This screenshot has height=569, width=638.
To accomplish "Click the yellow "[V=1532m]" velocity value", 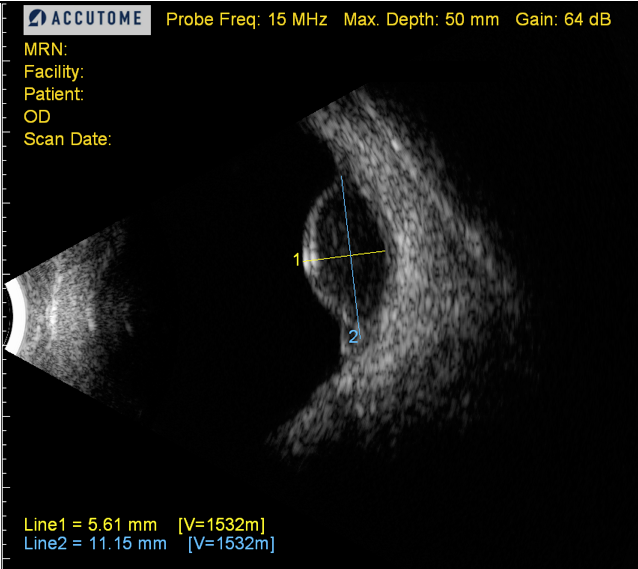I will (x=222, y=525).
